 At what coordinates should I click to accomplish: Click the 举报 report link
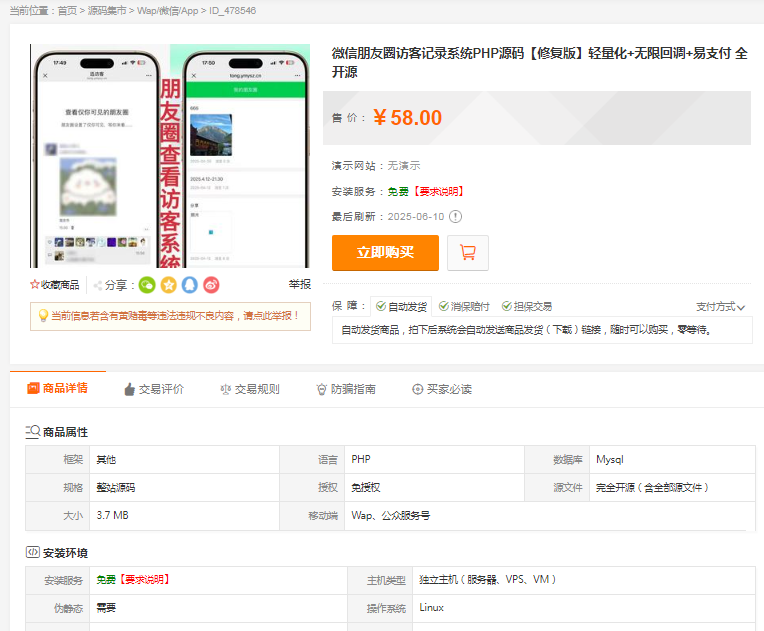tap(300, 285)
